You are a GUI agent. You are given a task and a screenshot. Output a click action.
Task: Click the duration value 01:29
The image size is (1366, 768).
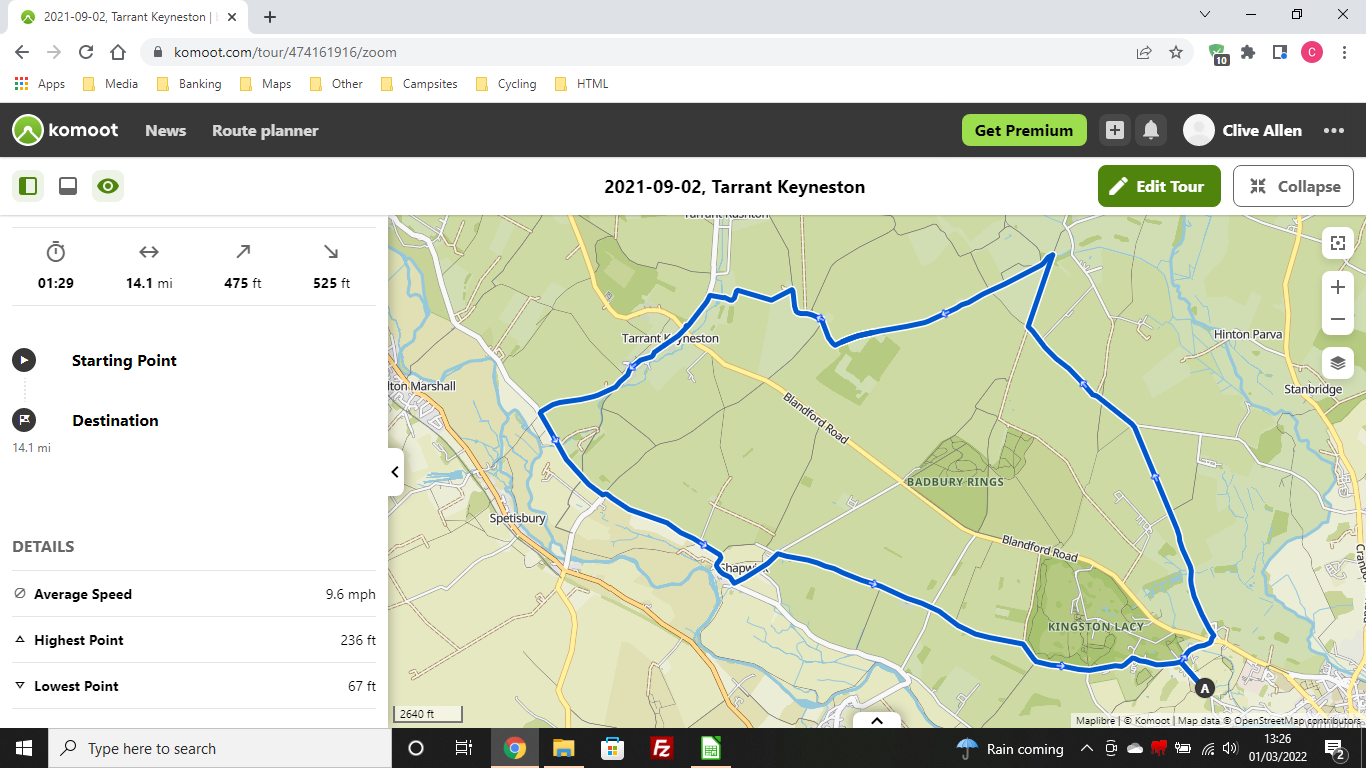(x=56, y=283)
